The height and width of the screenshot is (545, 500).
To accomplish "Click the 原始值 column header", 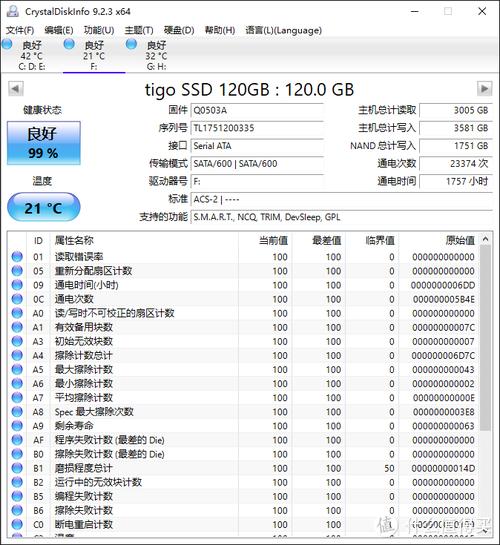I will (x=439, y=240).
